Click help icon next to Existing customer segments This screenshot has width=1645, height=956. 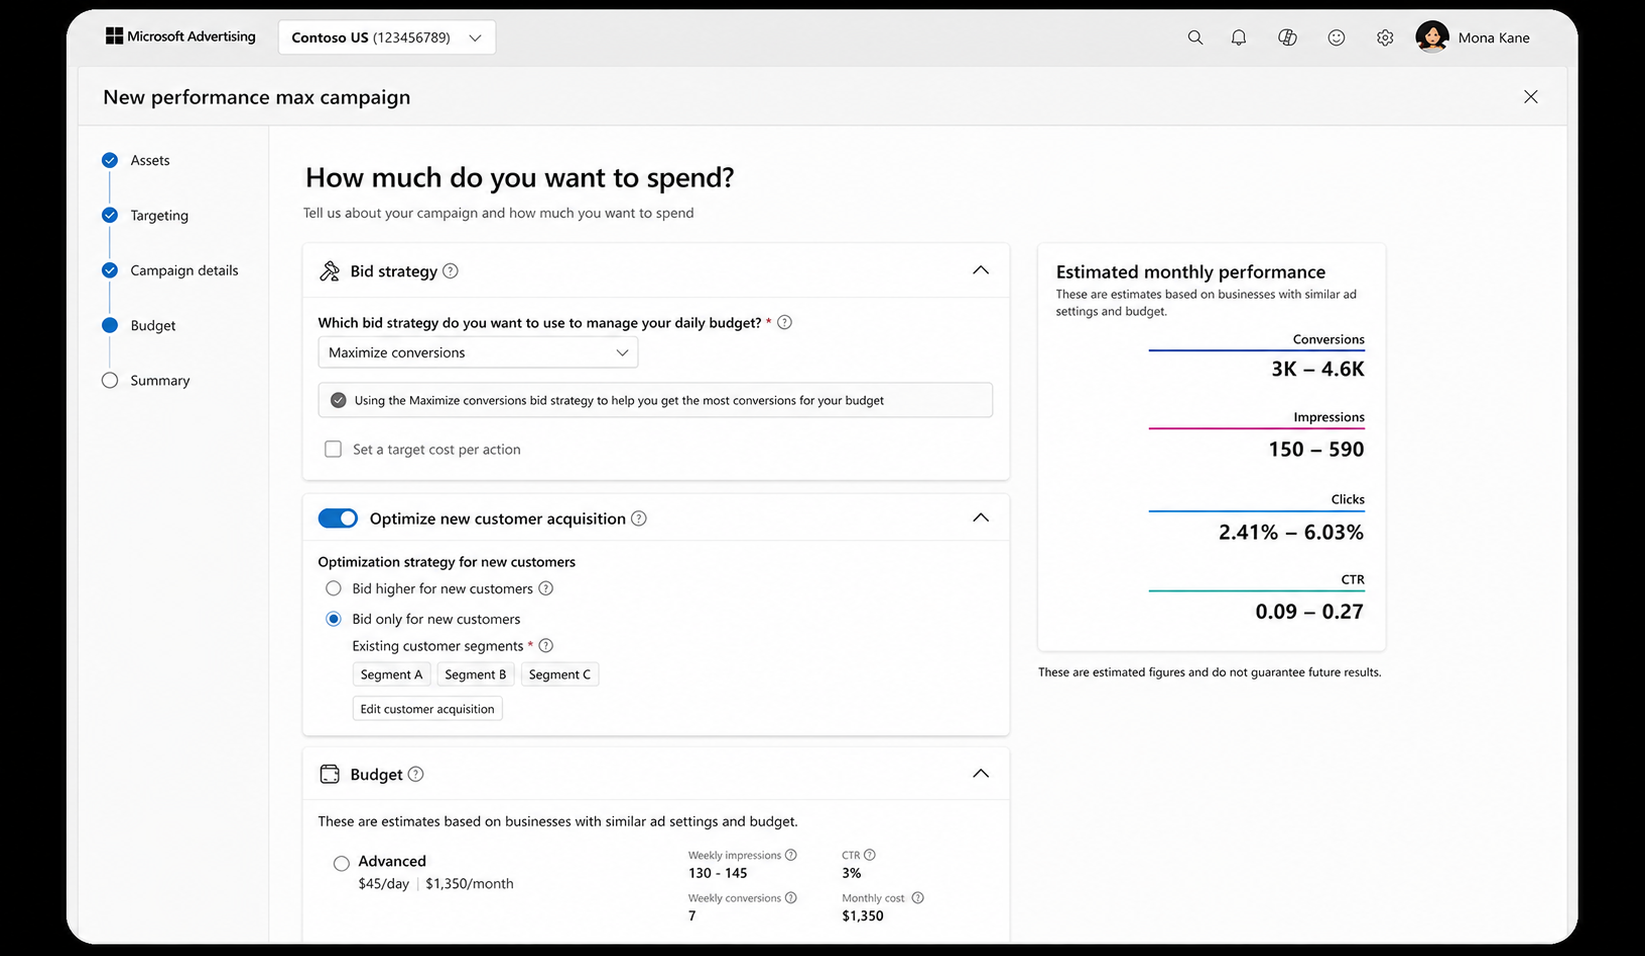point(546,646)
